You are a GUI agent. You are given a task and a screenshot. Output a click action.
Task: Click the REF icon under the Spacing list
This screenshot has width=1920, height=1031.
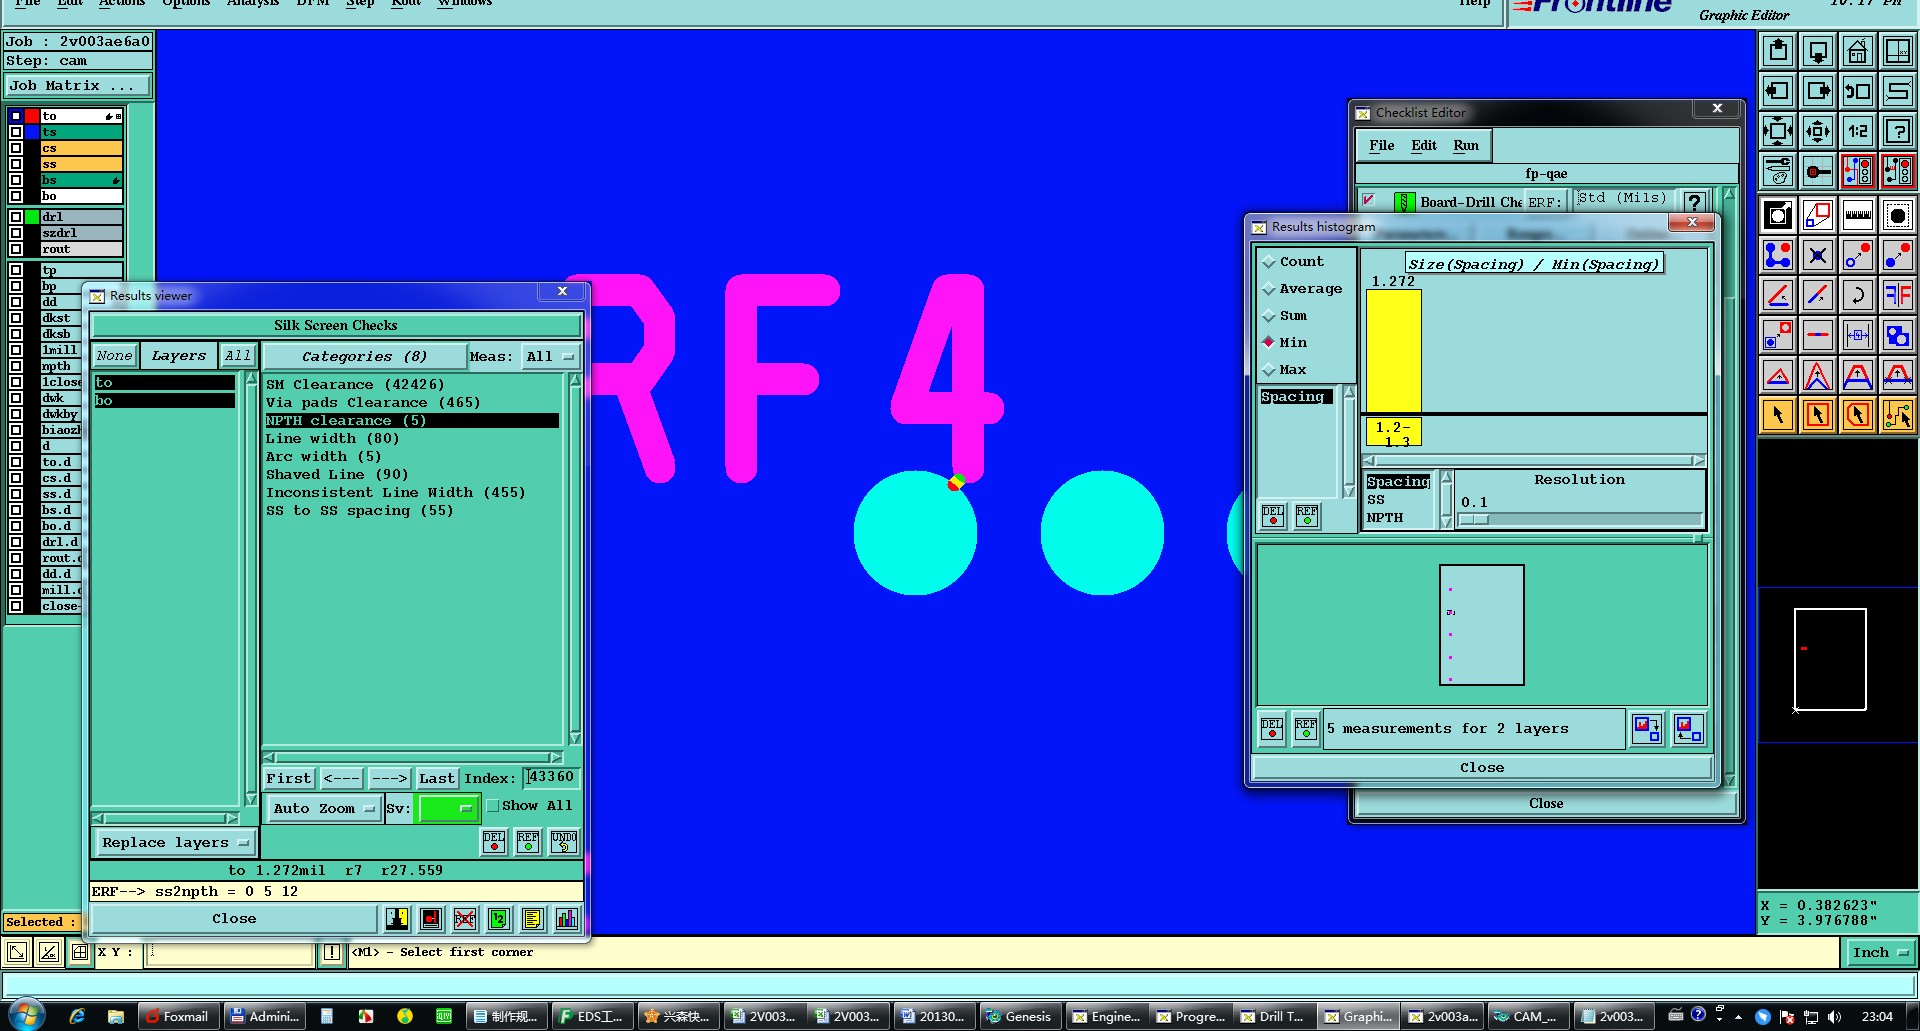point(1307,515)
